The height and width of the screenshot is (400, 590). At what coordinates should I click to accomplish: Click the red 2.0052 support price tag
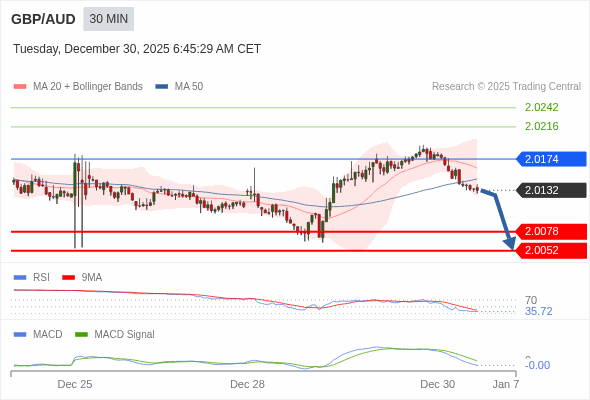[551, 251]
